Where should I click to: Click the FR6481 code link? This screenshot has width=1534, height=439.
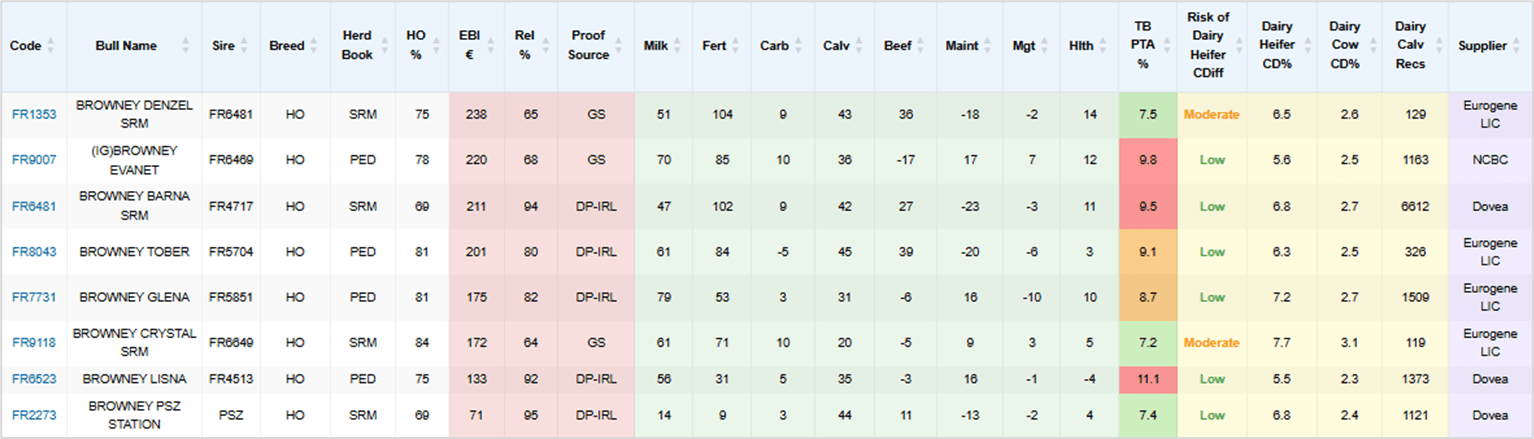click(34, 206)
